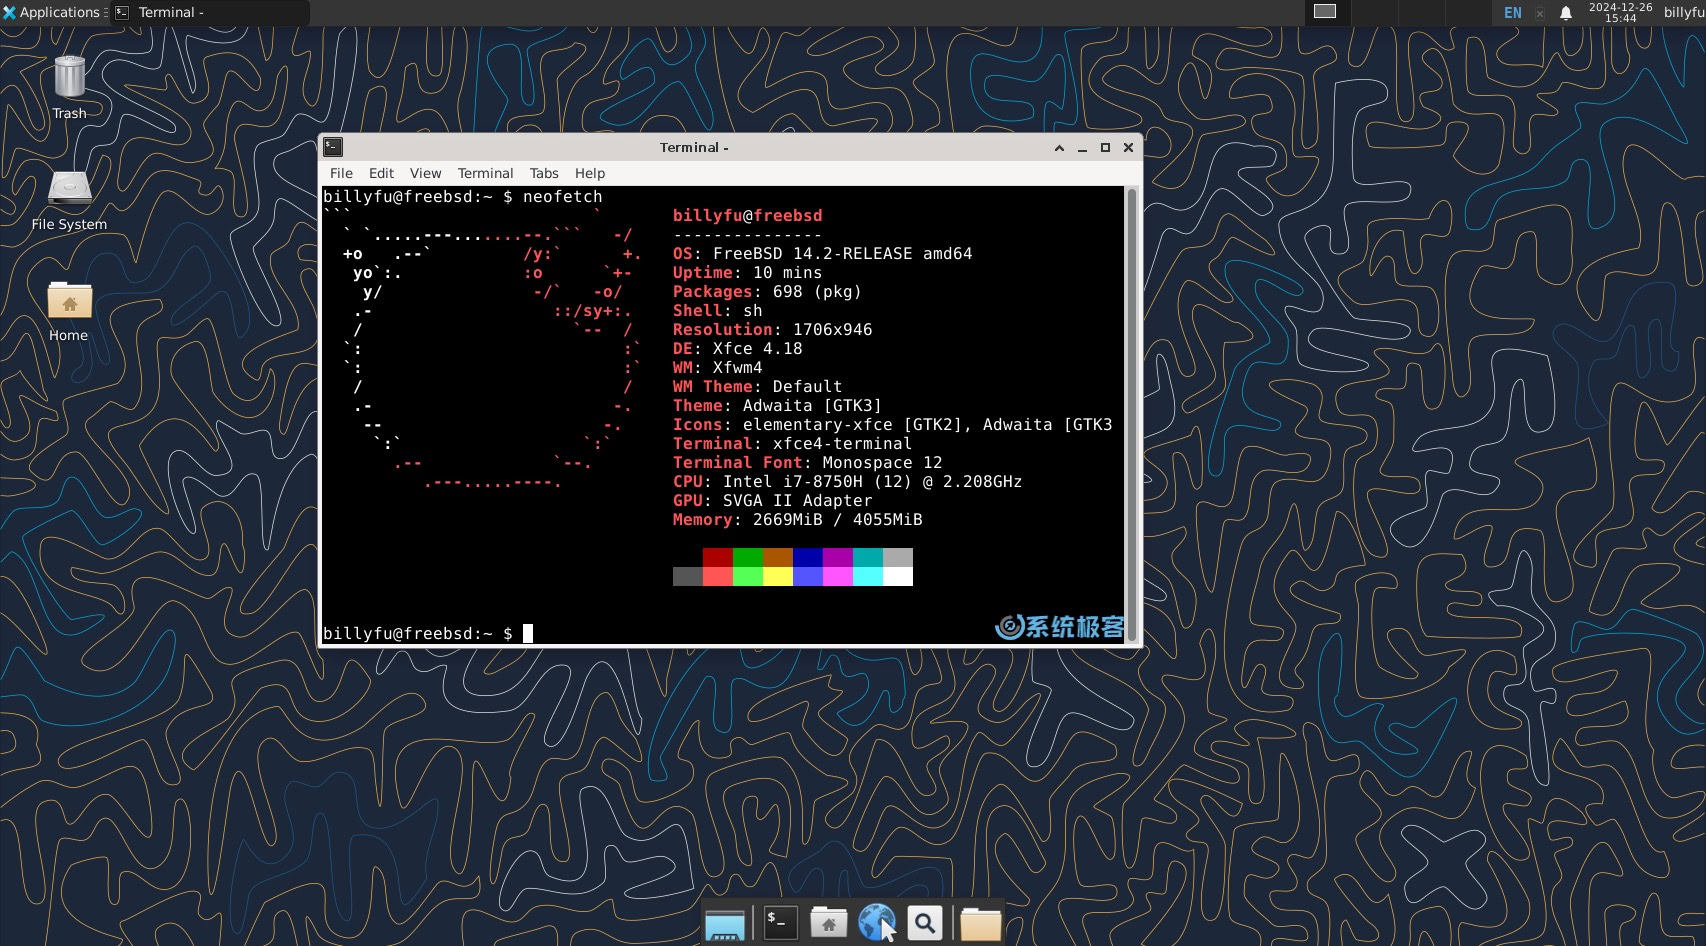Click the 'WM Theme: Default' line
Screen dimensions: 1706x946
(757, 387)
